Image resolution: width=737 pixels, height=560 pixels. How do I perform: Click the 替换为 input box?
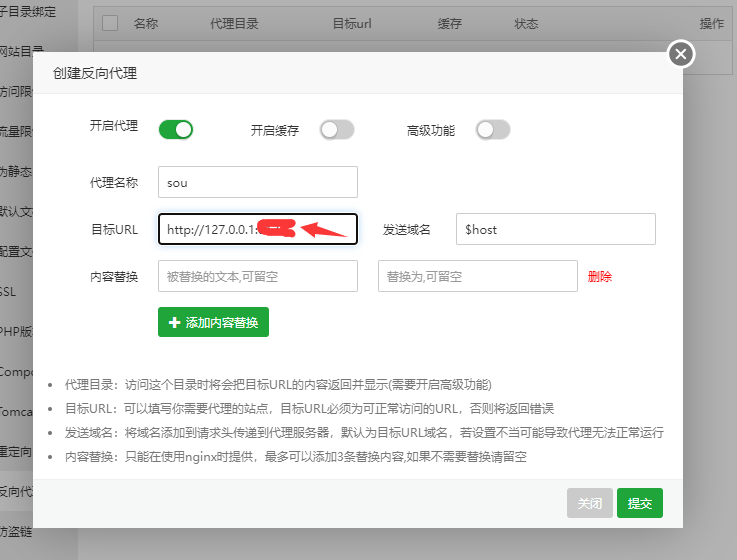[477, 276]
